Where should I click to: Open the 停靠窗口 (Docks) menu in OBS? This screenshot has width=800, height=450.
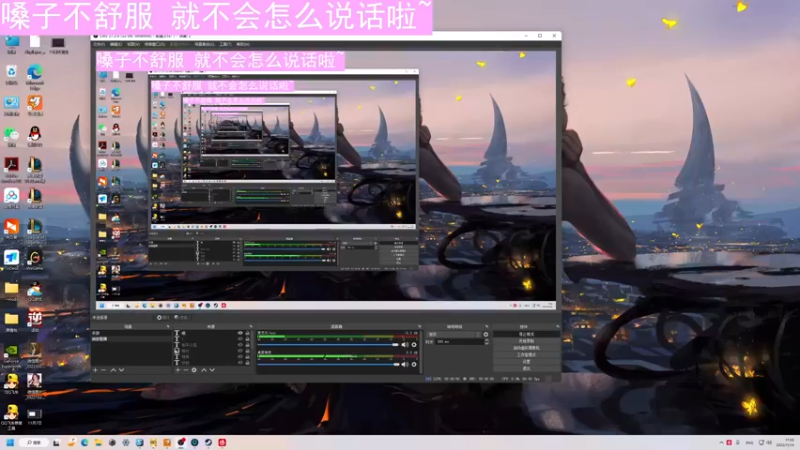(154, 44)
